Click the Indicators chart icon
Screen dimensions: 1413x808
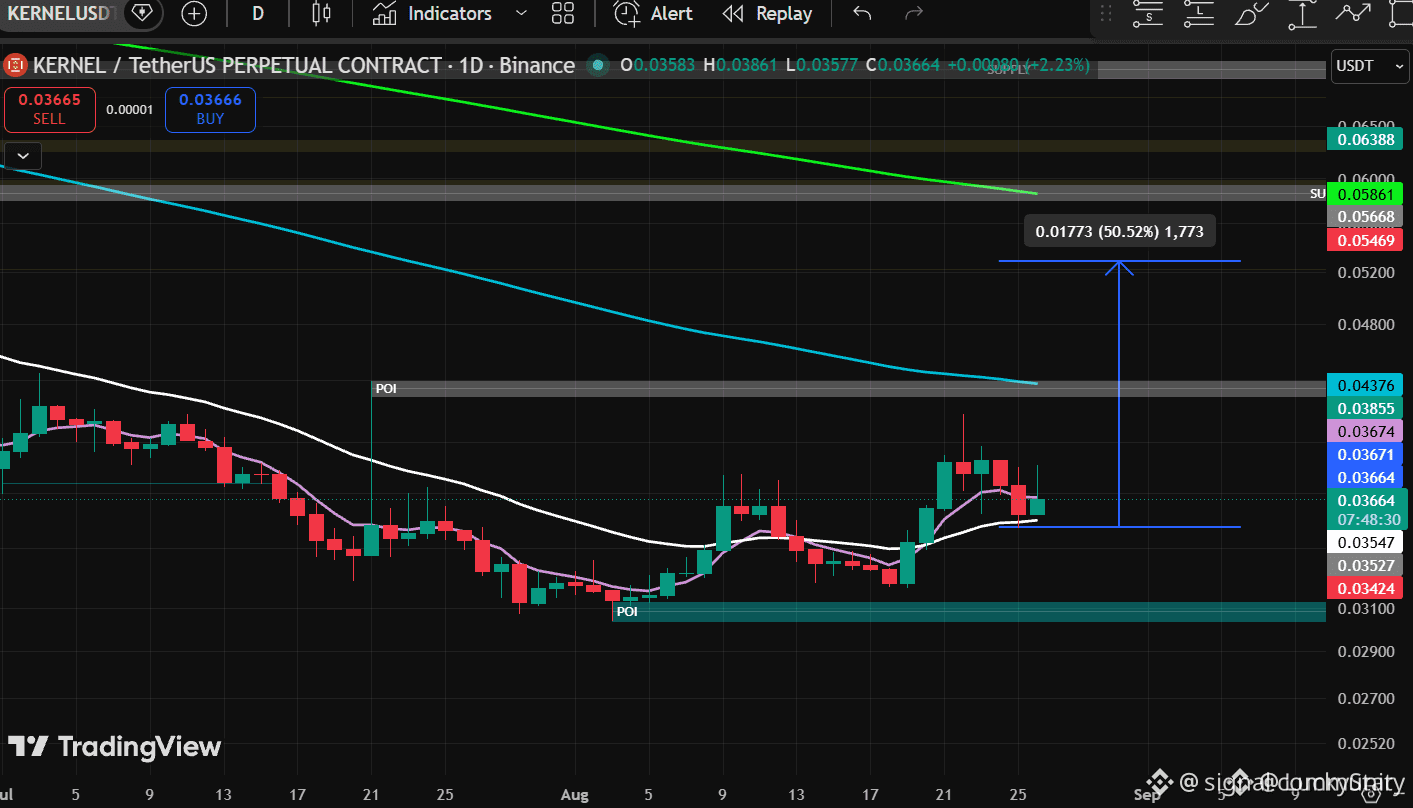click(385, 14)
